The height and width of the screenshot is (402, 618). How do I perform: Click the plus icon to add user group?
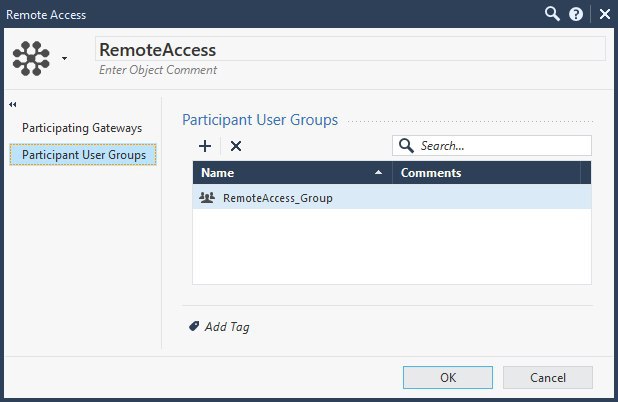coord(205,146)
